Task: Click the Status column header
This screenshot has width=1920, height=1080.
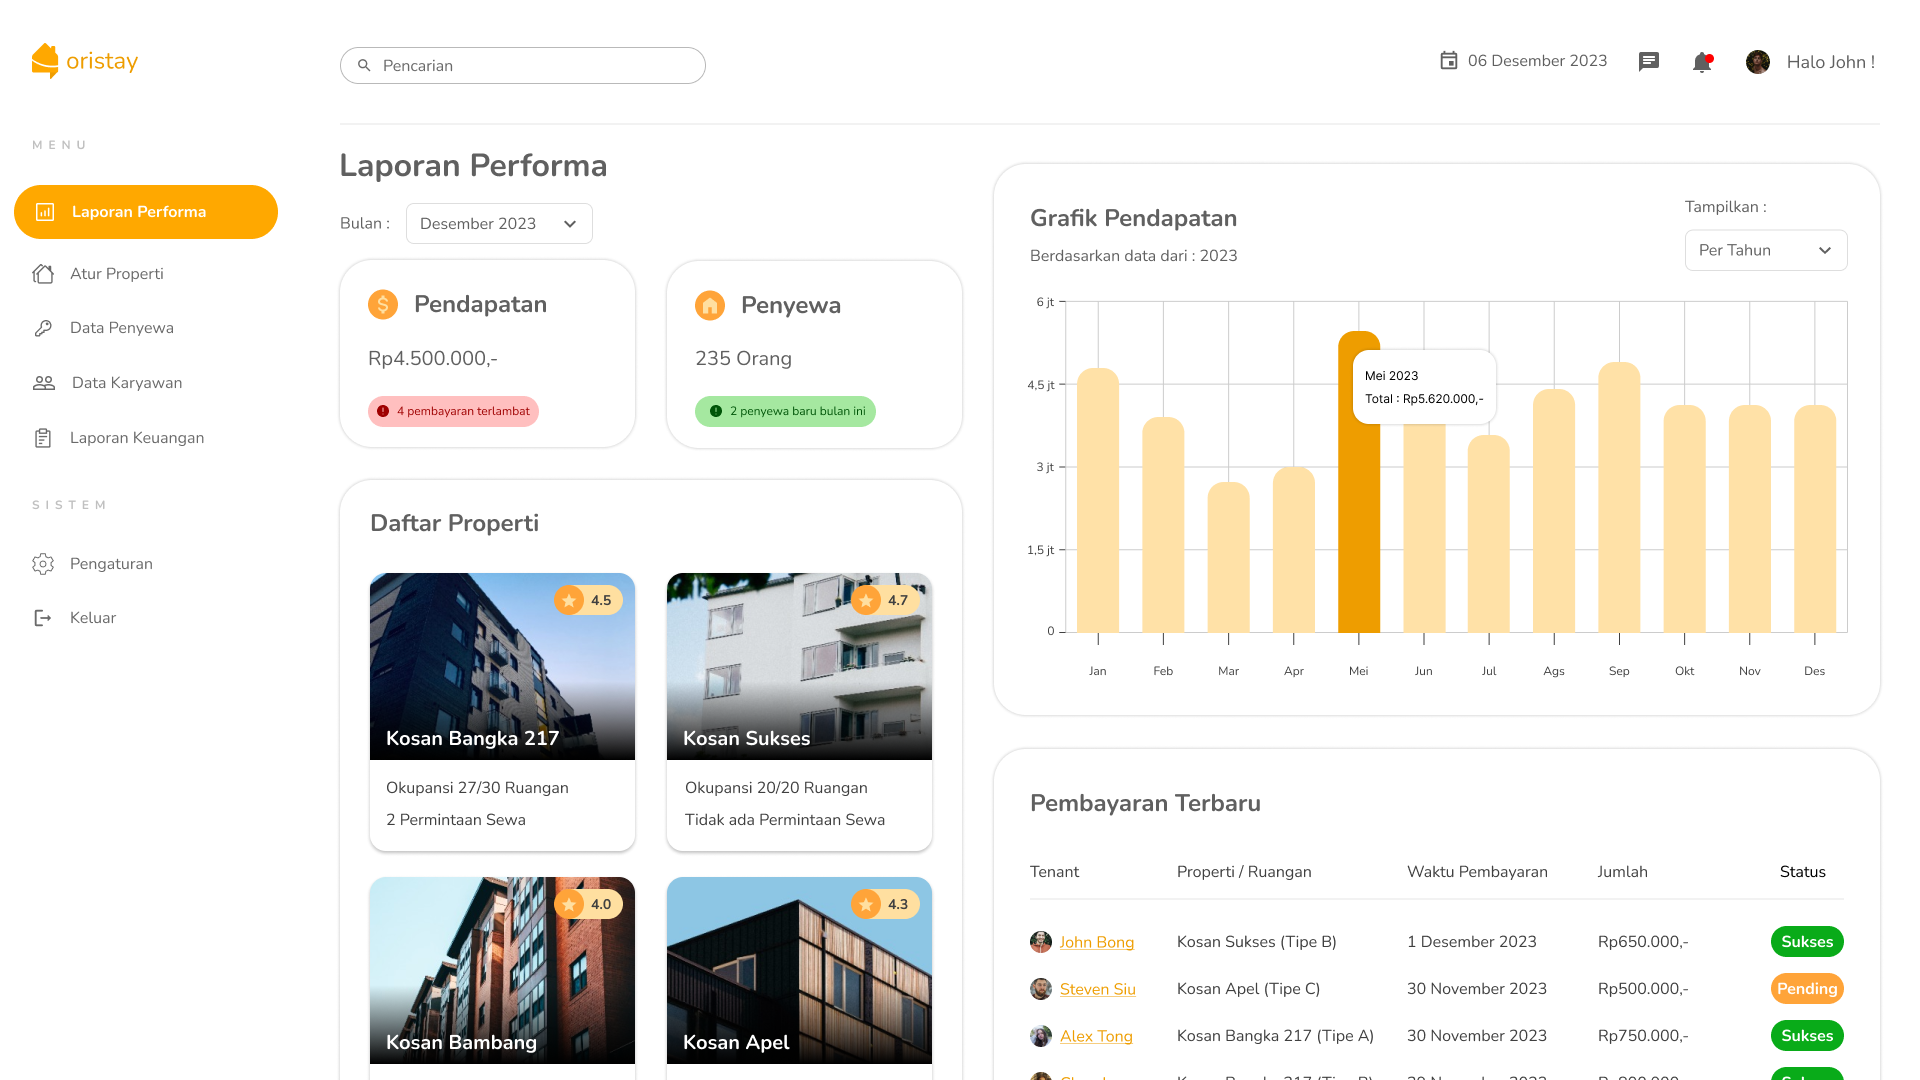Action: 1802,872
